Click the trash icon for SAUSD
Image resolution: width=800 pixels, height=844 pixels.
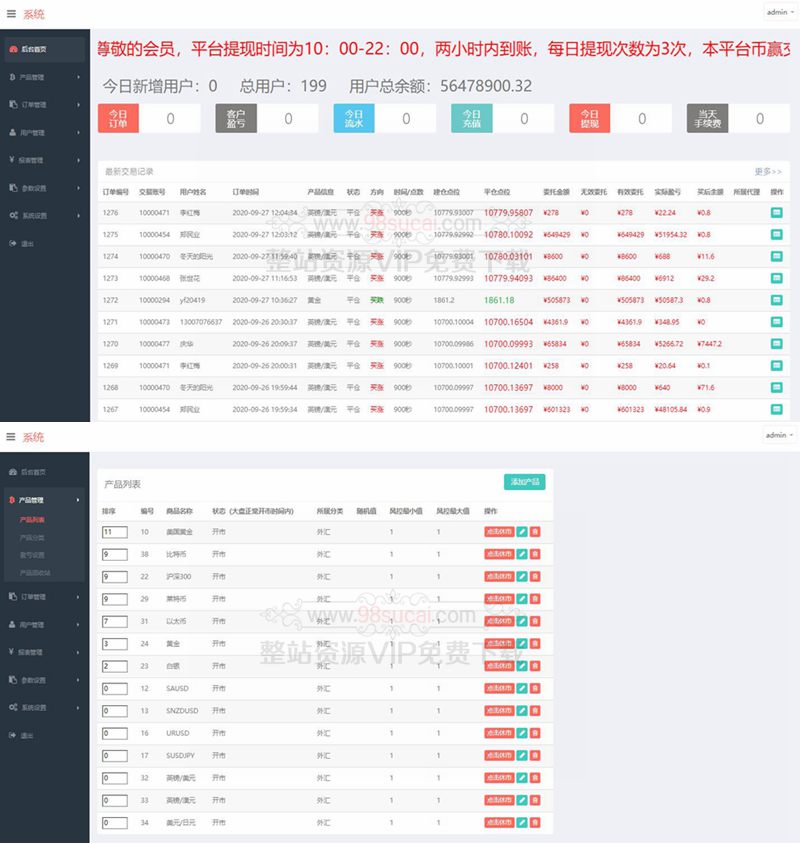pyautogui.click(x=535, y=689)
